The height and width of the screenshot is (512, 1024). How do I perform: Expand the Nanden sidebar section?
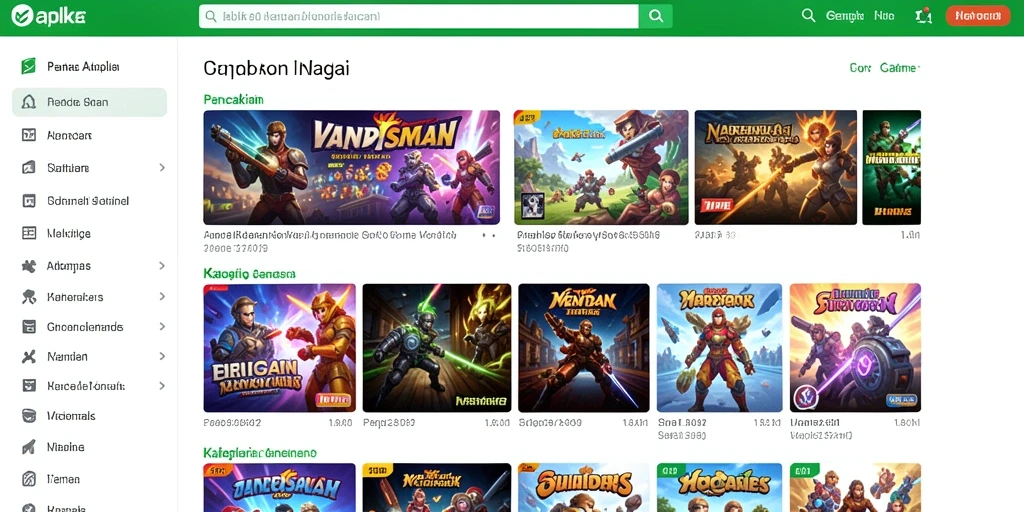pos(162,357)
